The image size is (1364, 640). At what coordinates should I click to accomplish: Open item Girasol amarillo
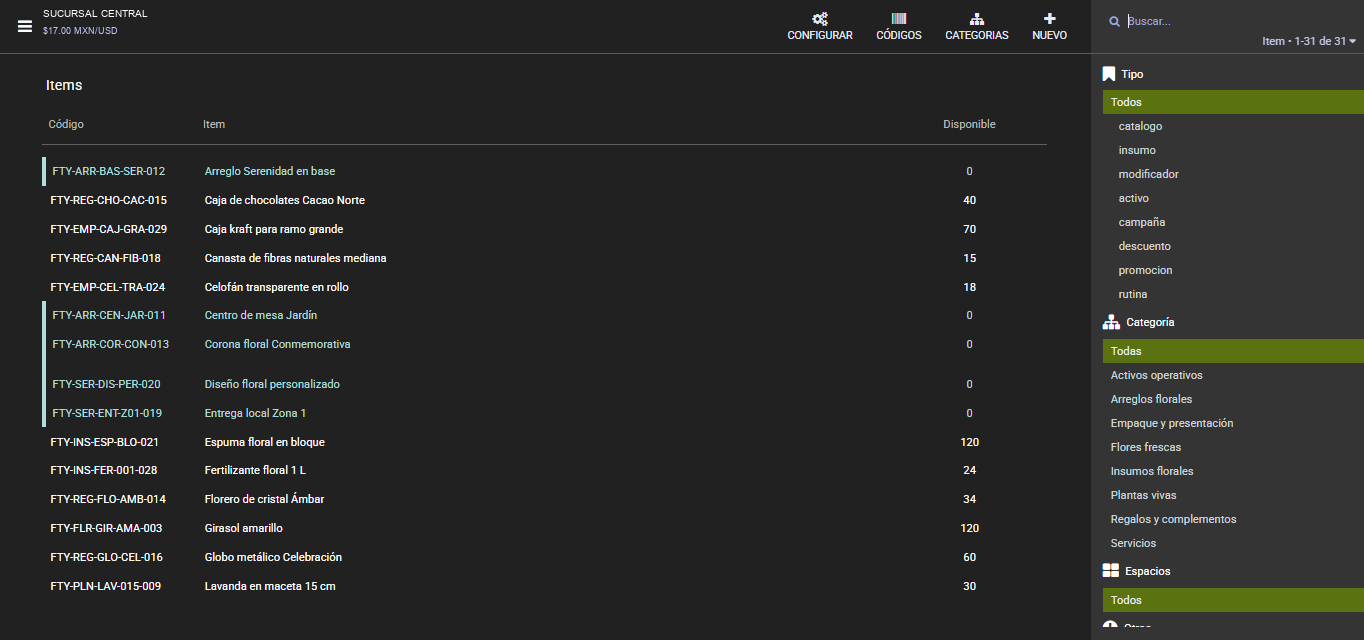pos(244,528)
